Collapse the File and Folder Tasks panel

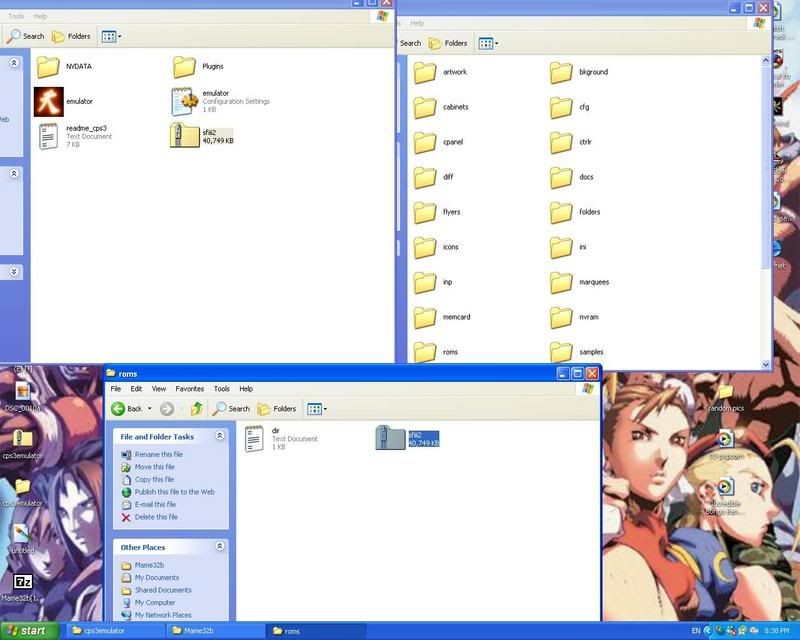(x=217, y=437)
